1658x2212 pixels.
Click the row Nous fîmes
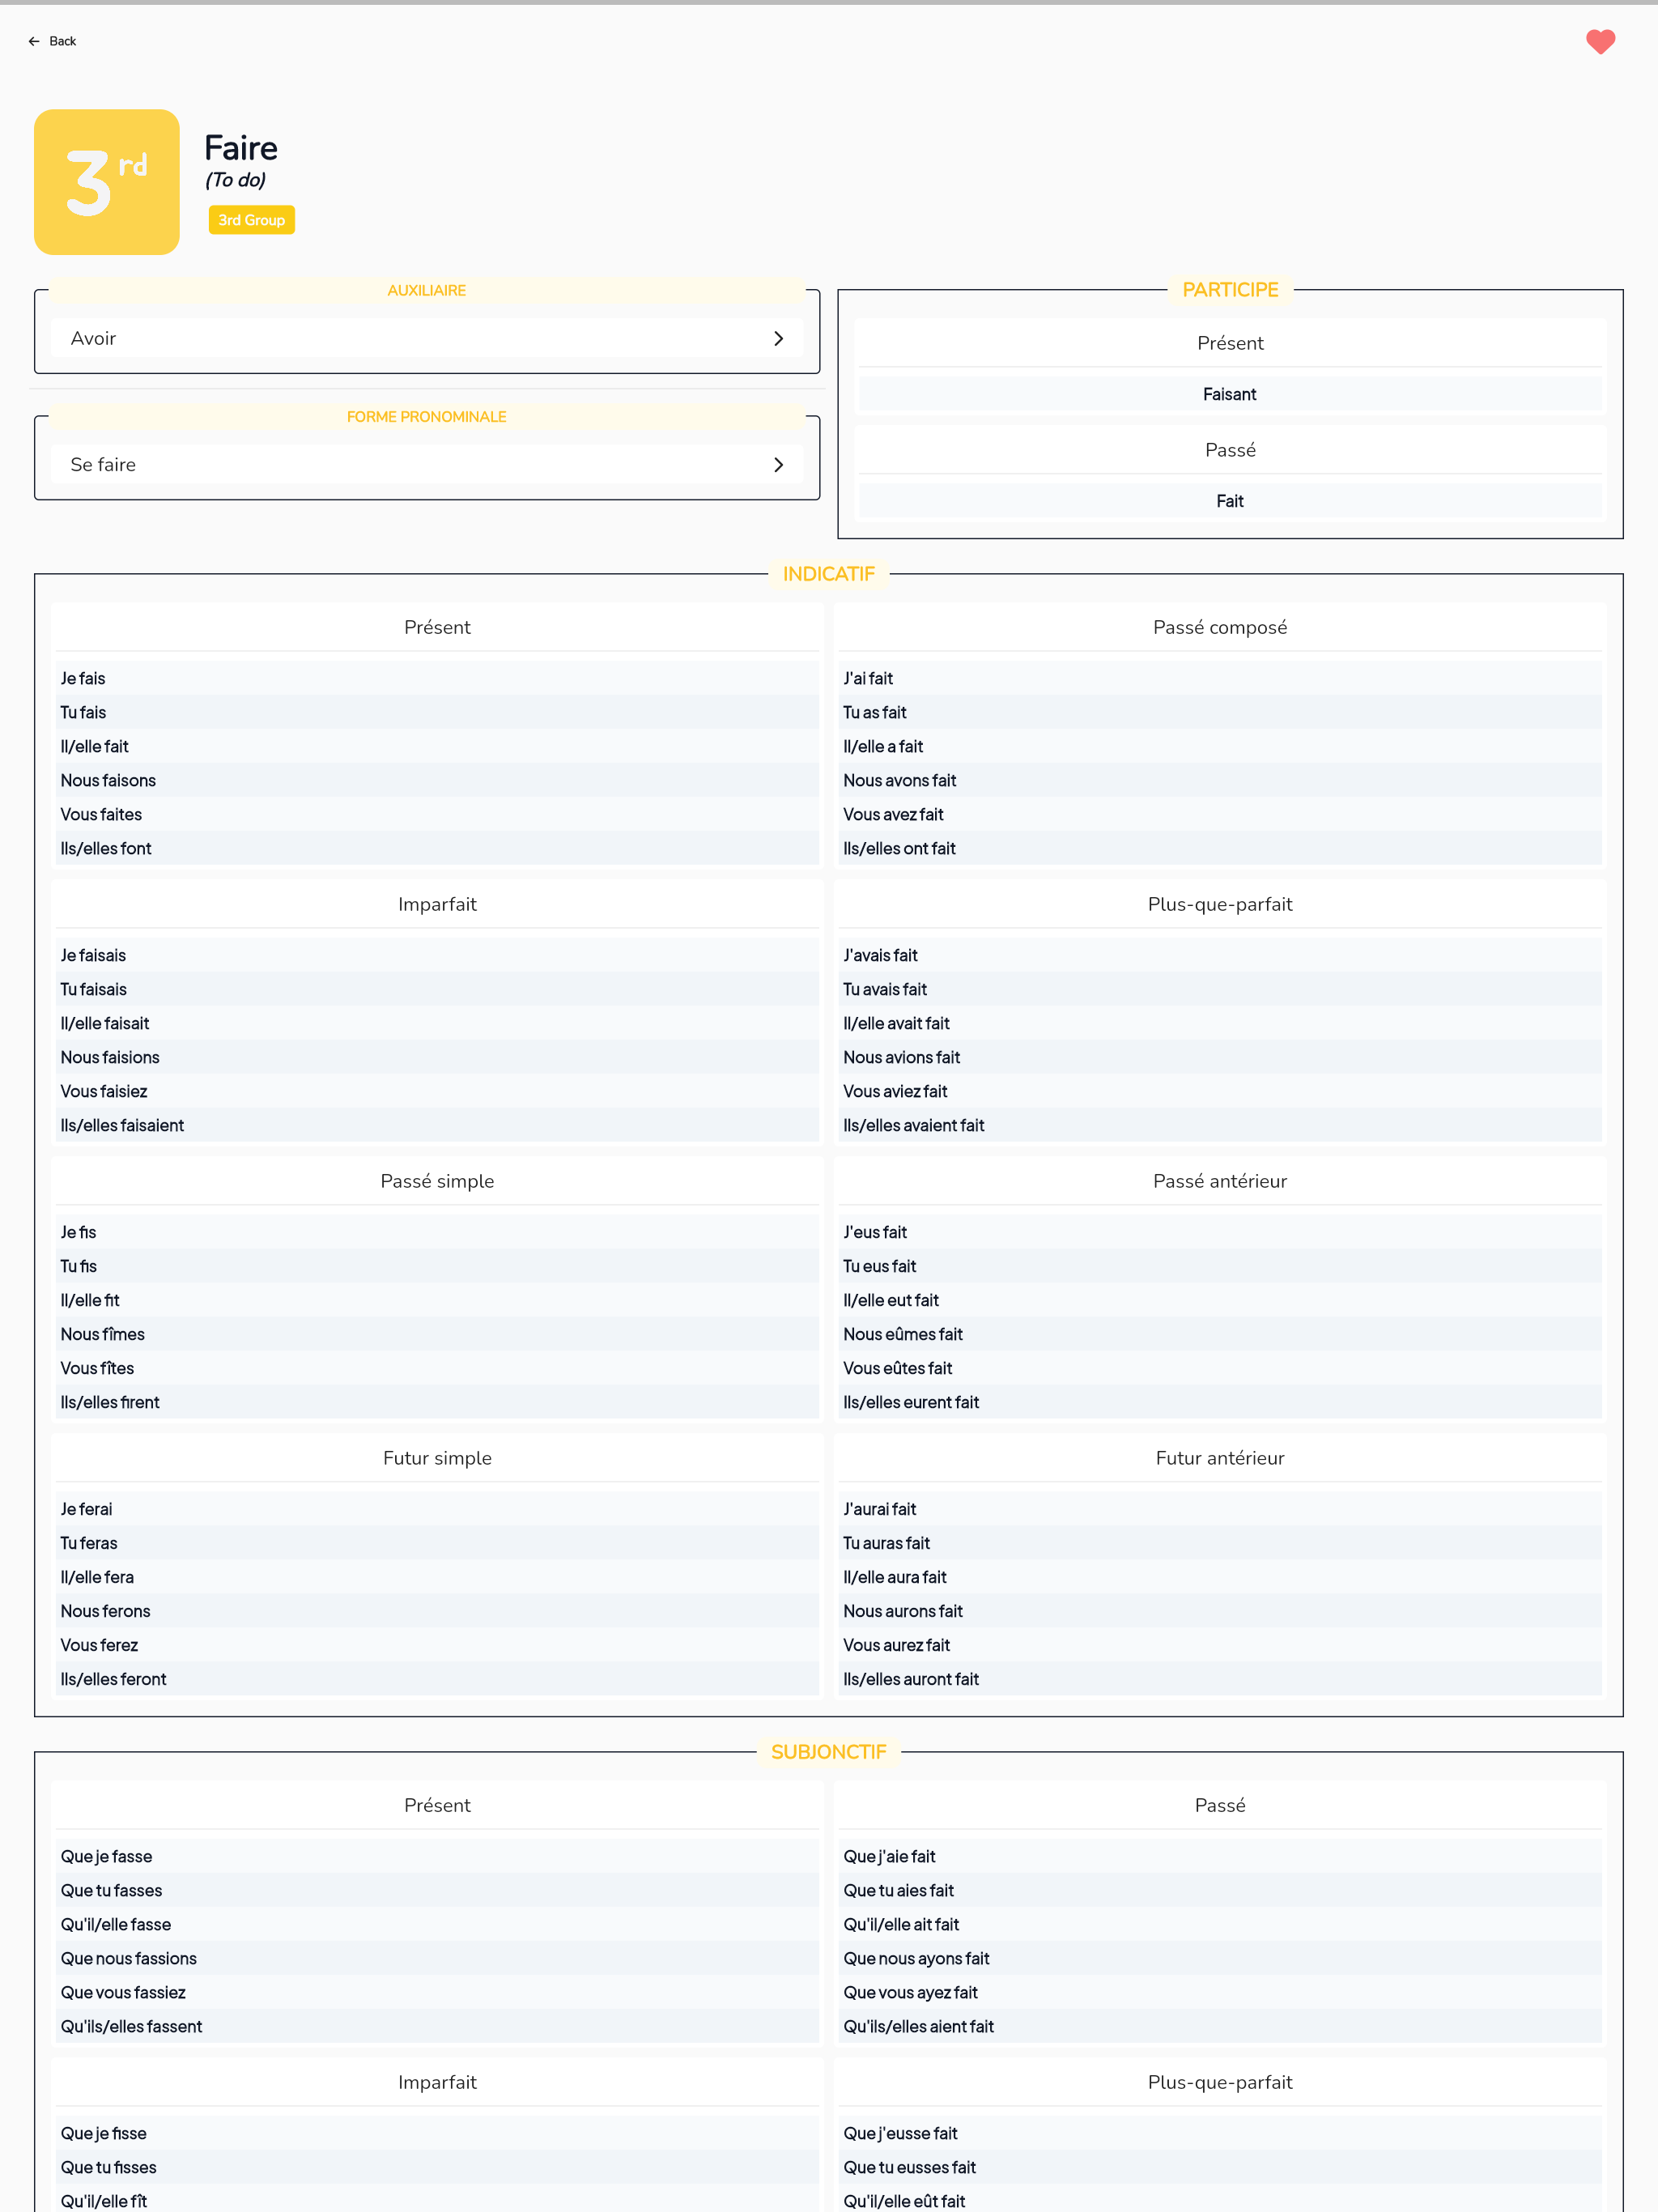(437, 1334)
